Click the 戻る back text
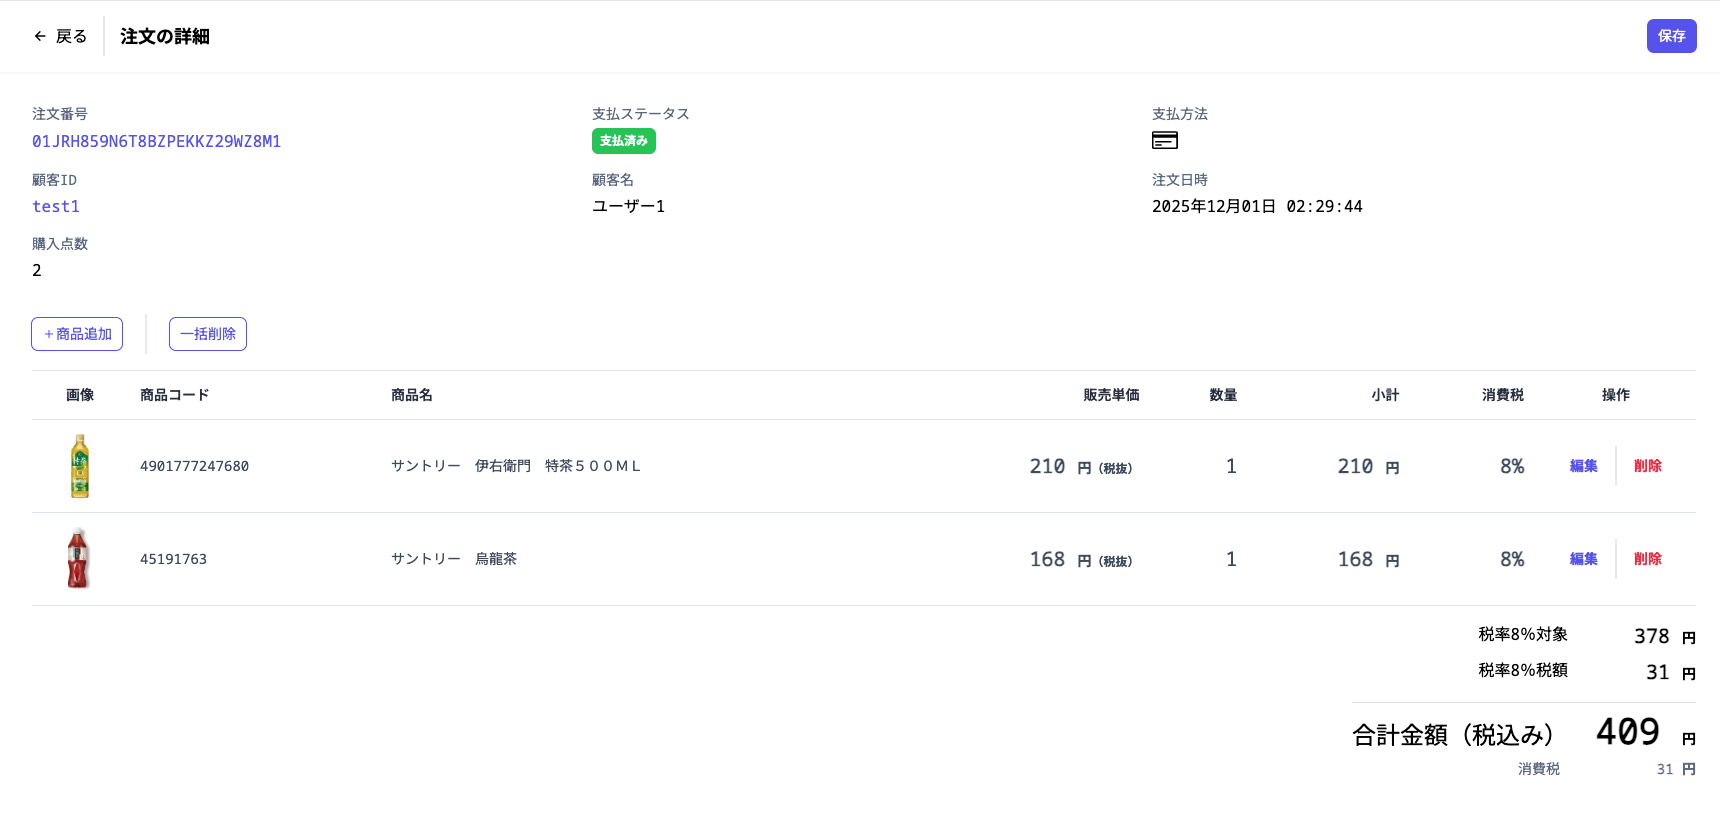 [x=71, y=36]
